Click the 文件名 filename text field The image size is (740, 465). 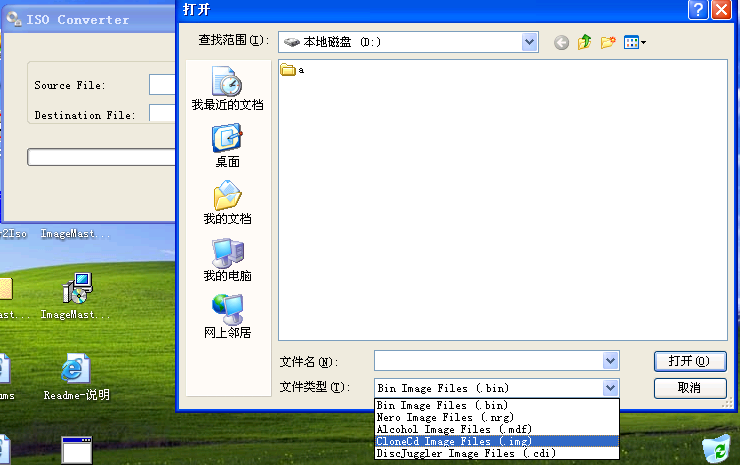click(x=488, y=361)
